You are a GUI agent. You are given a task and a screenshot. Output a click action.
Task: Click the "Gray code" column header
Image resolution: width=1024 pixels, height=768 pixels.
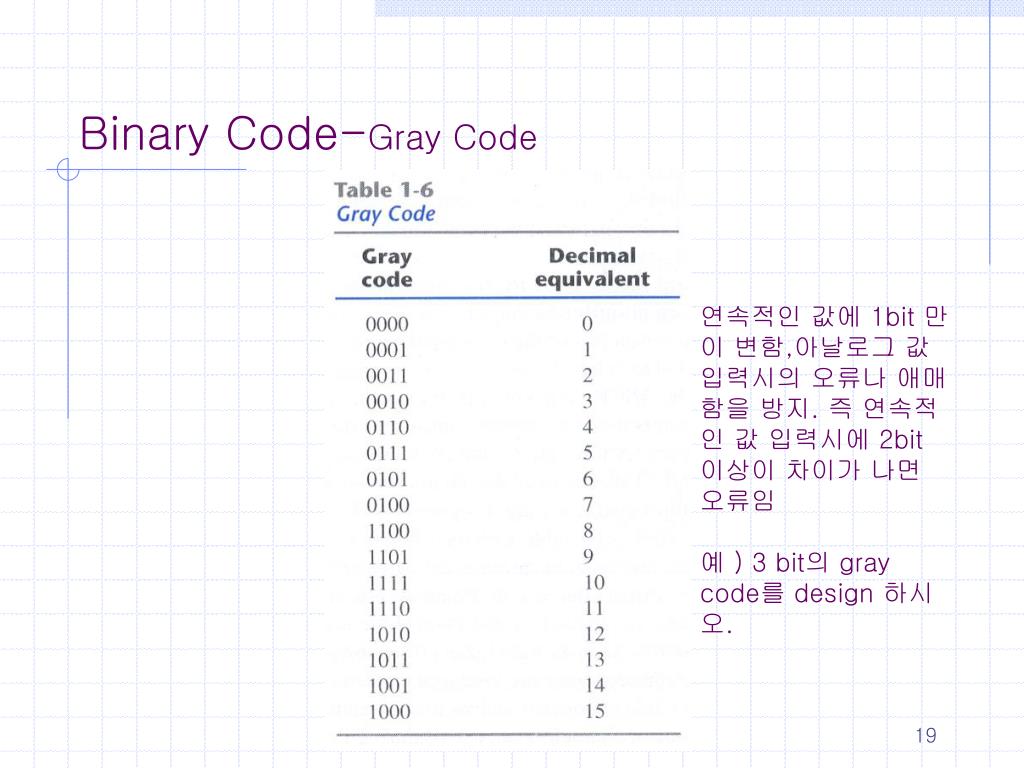tap(387, 268)
